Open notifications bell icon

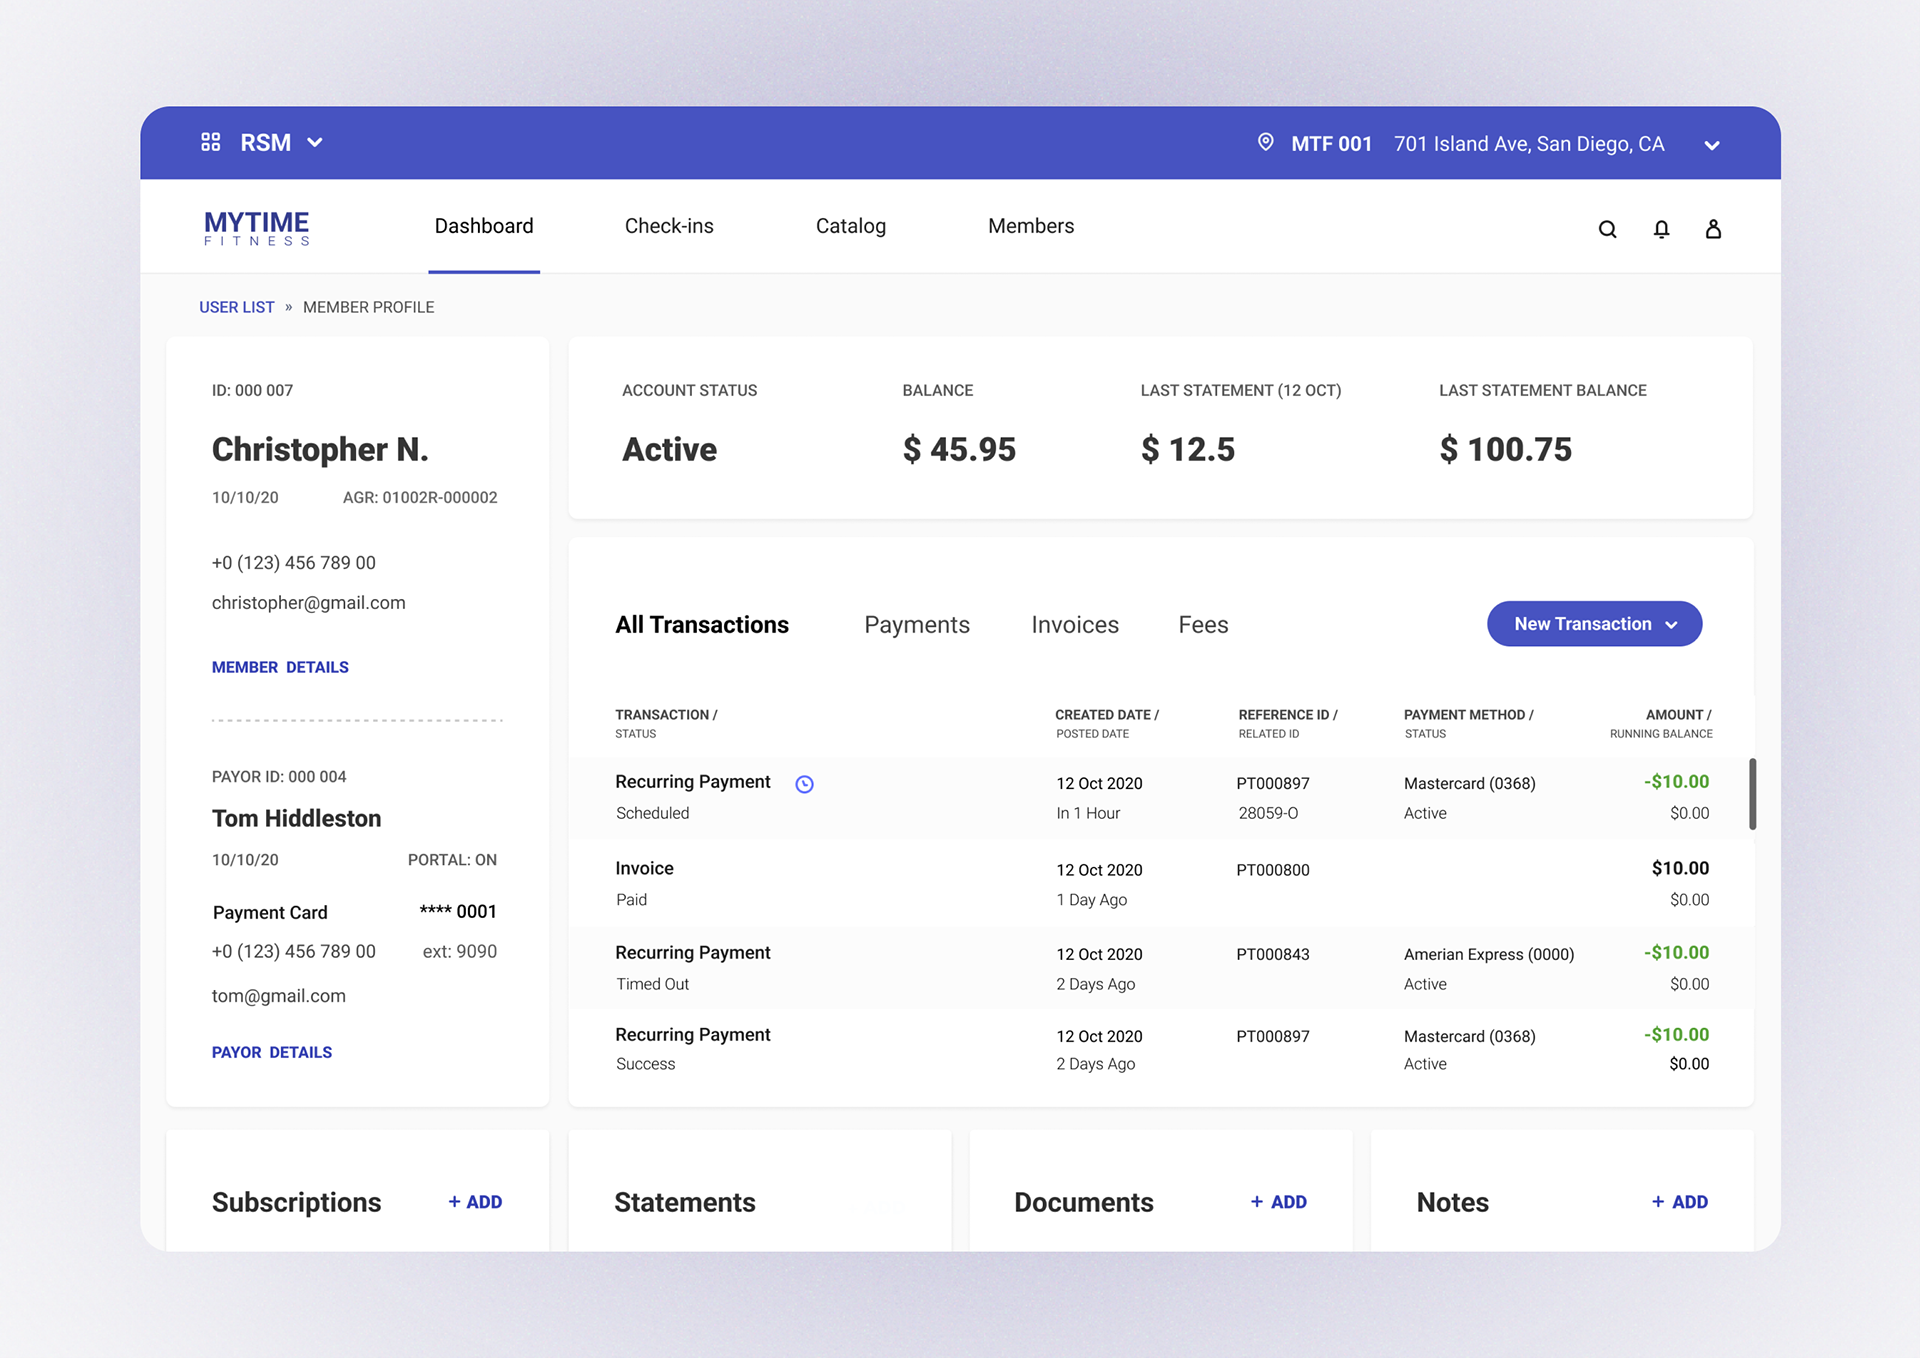1661,229
